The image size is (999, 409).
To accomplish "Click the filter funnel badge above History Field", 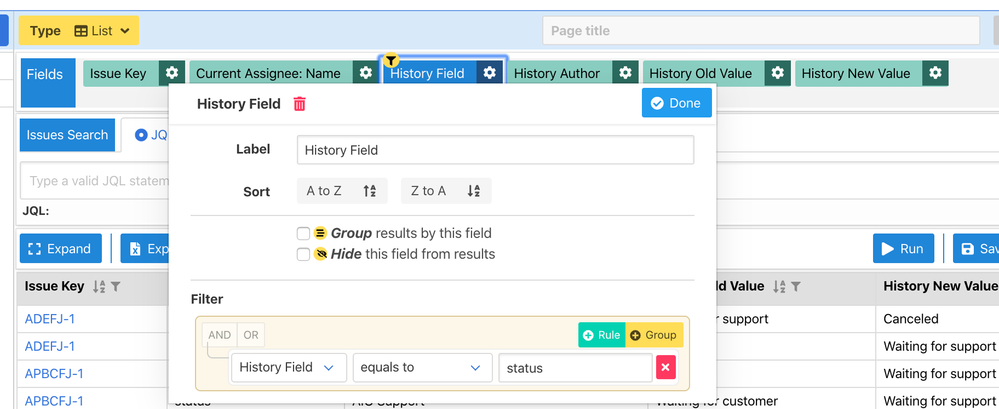I will [392, 61].
